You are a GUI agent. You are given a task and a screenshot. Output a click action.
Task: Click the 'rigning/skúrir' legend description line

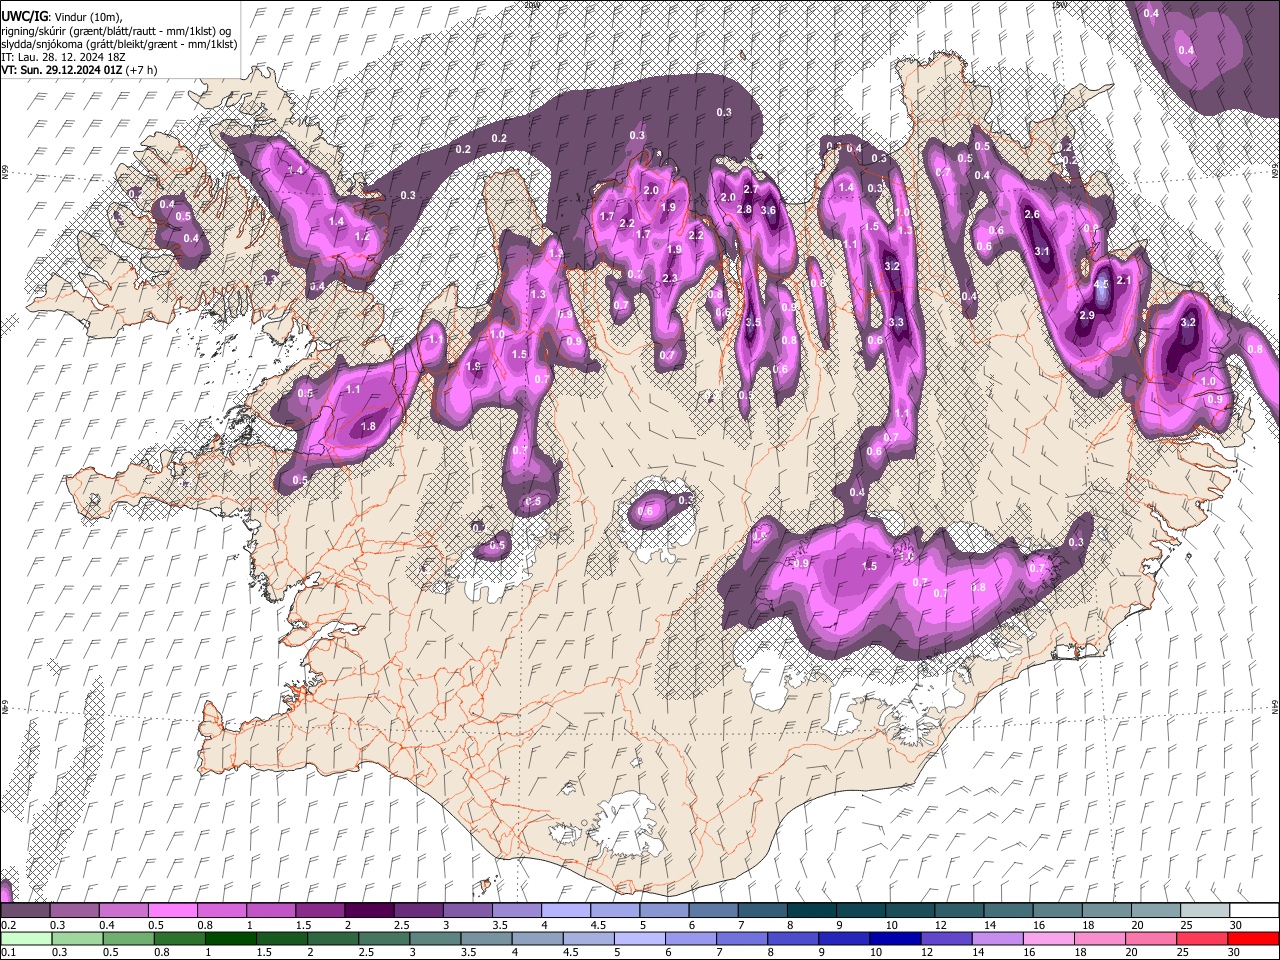pyautogui.click(x=116, y=31)
